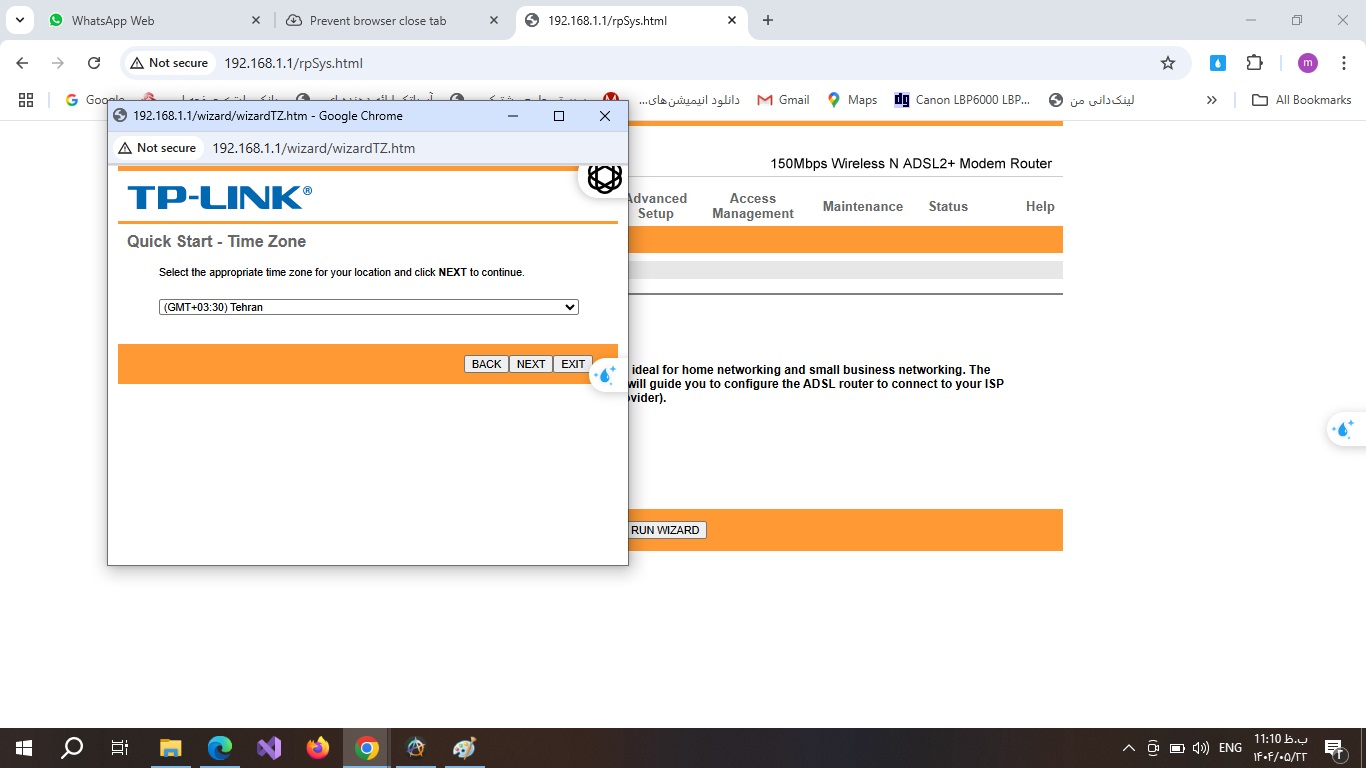Click the BACK button in wizard
The width and height of the screenshot is (1366, 768).
point(486,364)
